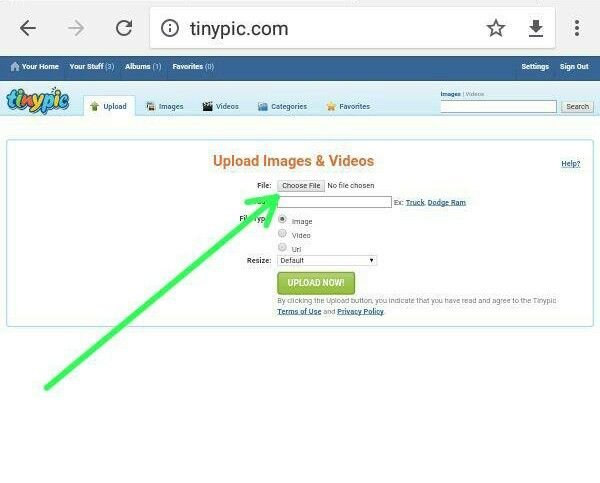Click the No file chosen text
Image resolution: width=600 pixels, height=483 pixels.
pyautogui.click(x=351, y=186)
